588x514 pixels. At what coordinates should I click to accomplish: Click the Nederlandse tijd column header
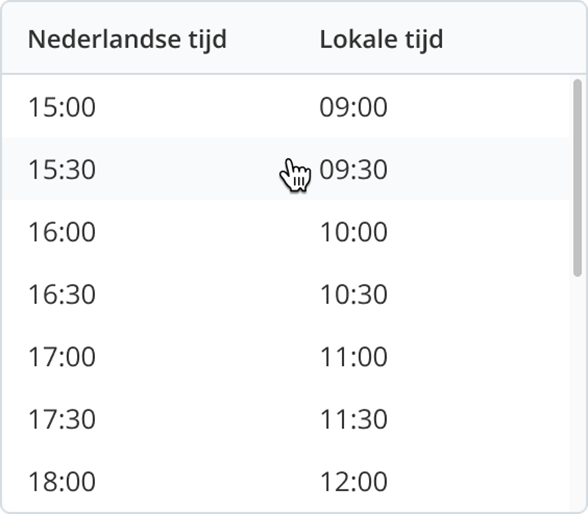[x=127, y=40]
